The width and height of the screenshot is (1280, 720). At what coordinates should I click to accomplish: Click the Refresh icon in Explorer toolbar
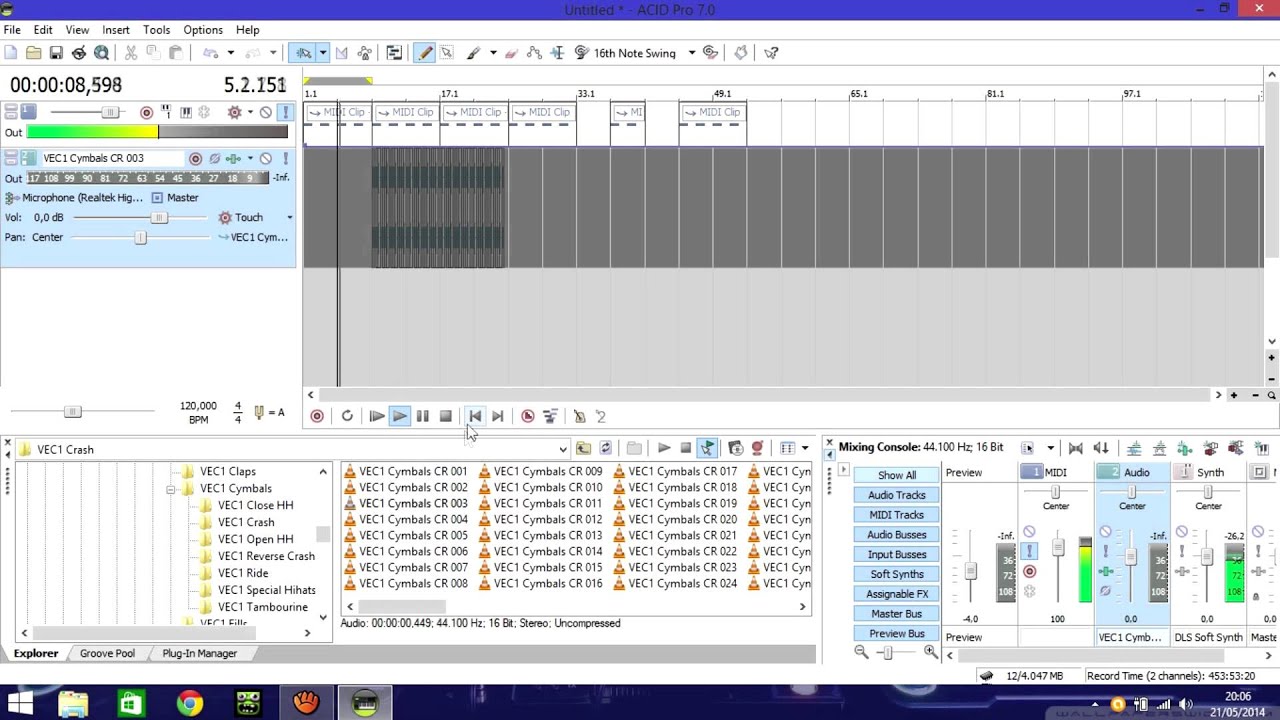[x=605, y=448]
